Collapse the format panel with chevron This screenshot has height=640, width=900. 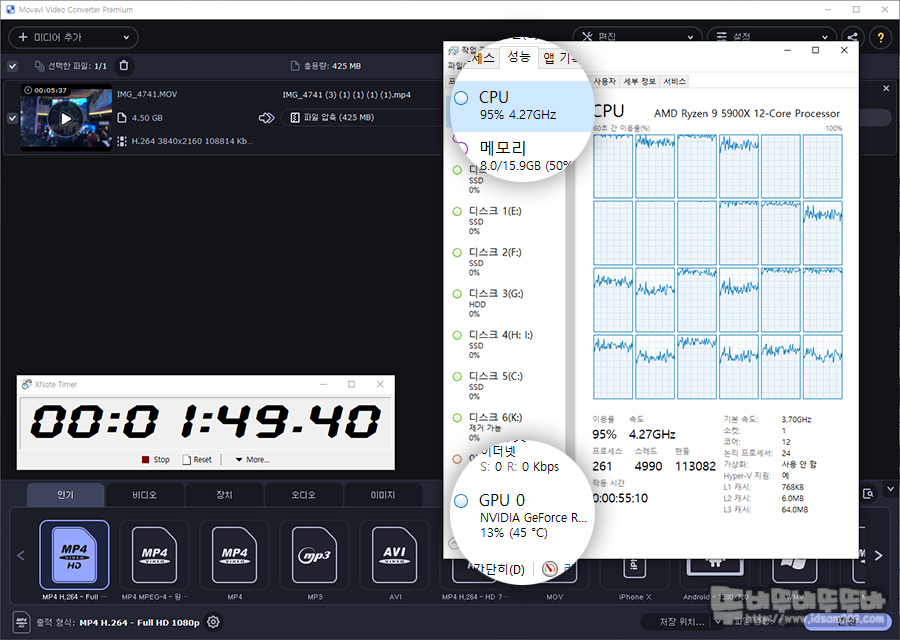[x=890, y=489]
